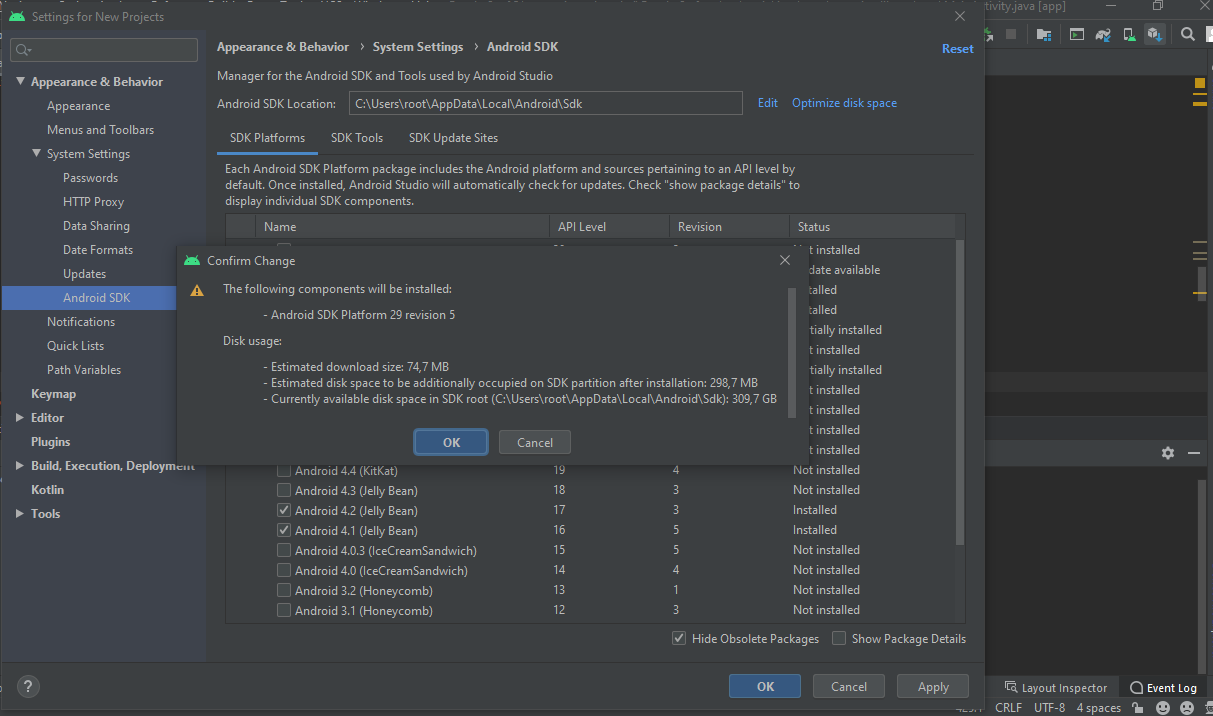The image size is (1213, 716).
Task: Open the event panel gear settings icon
Action: (x=1168, y=453)
